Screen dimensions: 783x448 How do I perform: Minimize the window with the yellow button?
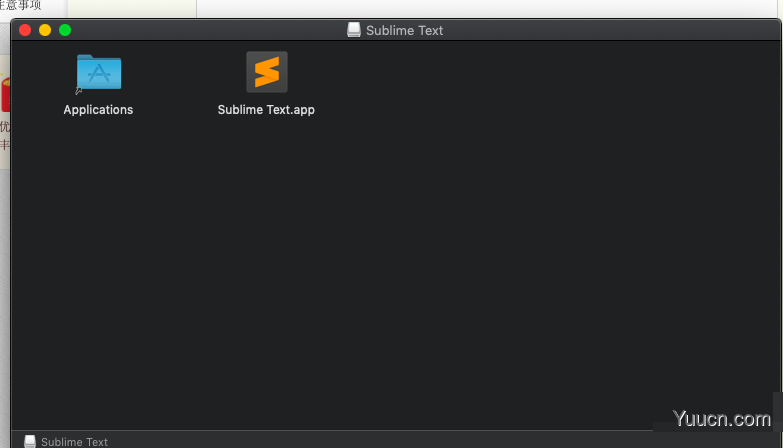click(45, 30)
